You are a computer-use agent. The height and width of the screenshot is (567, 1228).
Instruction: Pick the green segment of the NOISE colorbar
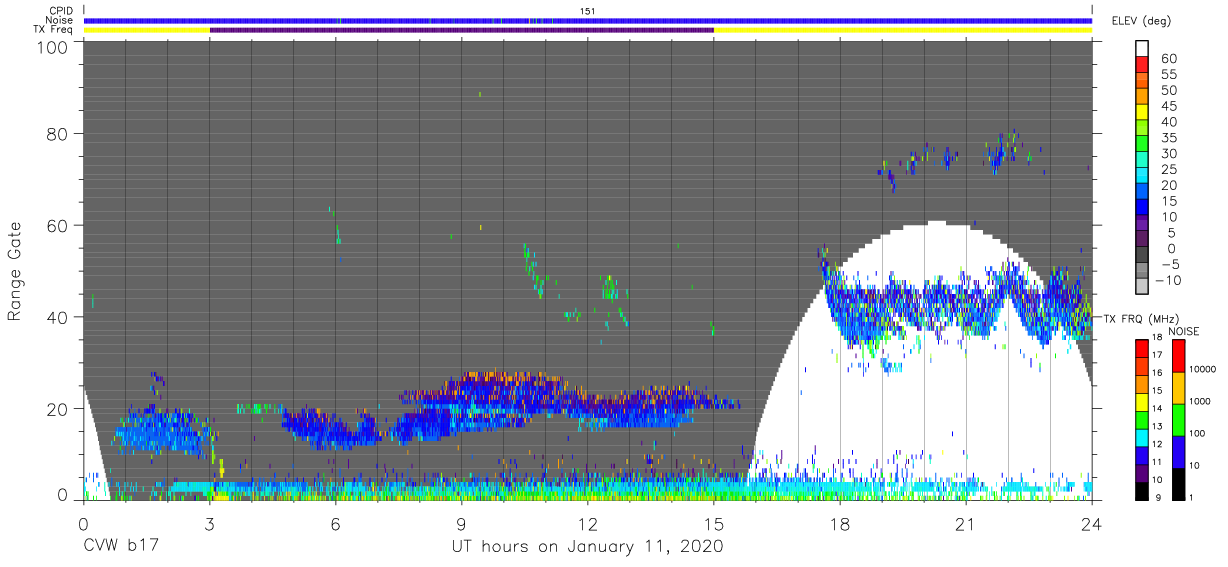[1179, 420]
